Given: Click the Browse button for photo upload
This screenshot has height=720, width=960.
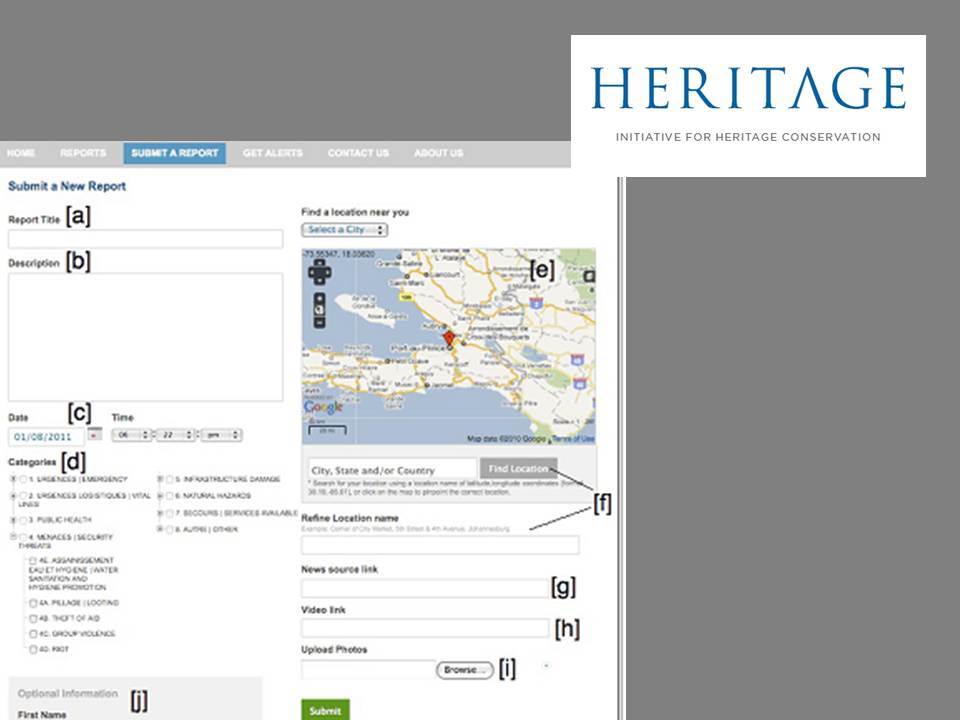Looking at the screenshot, I should [465, 670].
